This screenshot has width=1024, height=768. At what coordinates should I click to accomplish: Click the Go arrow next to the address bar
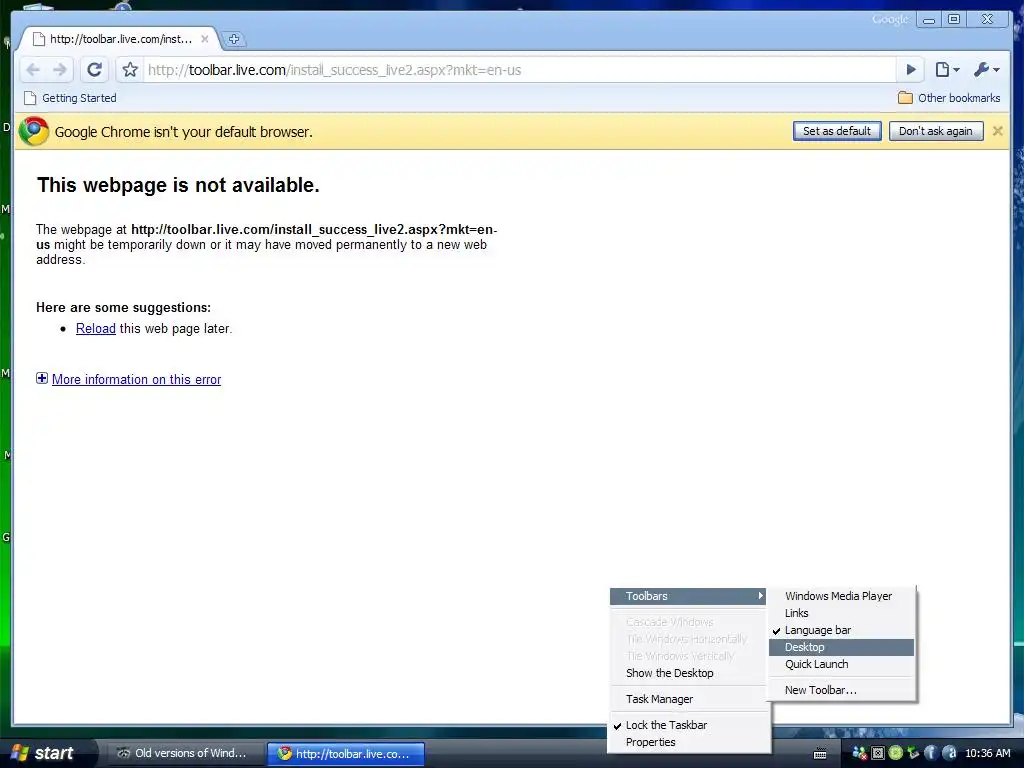coord(911,70)
